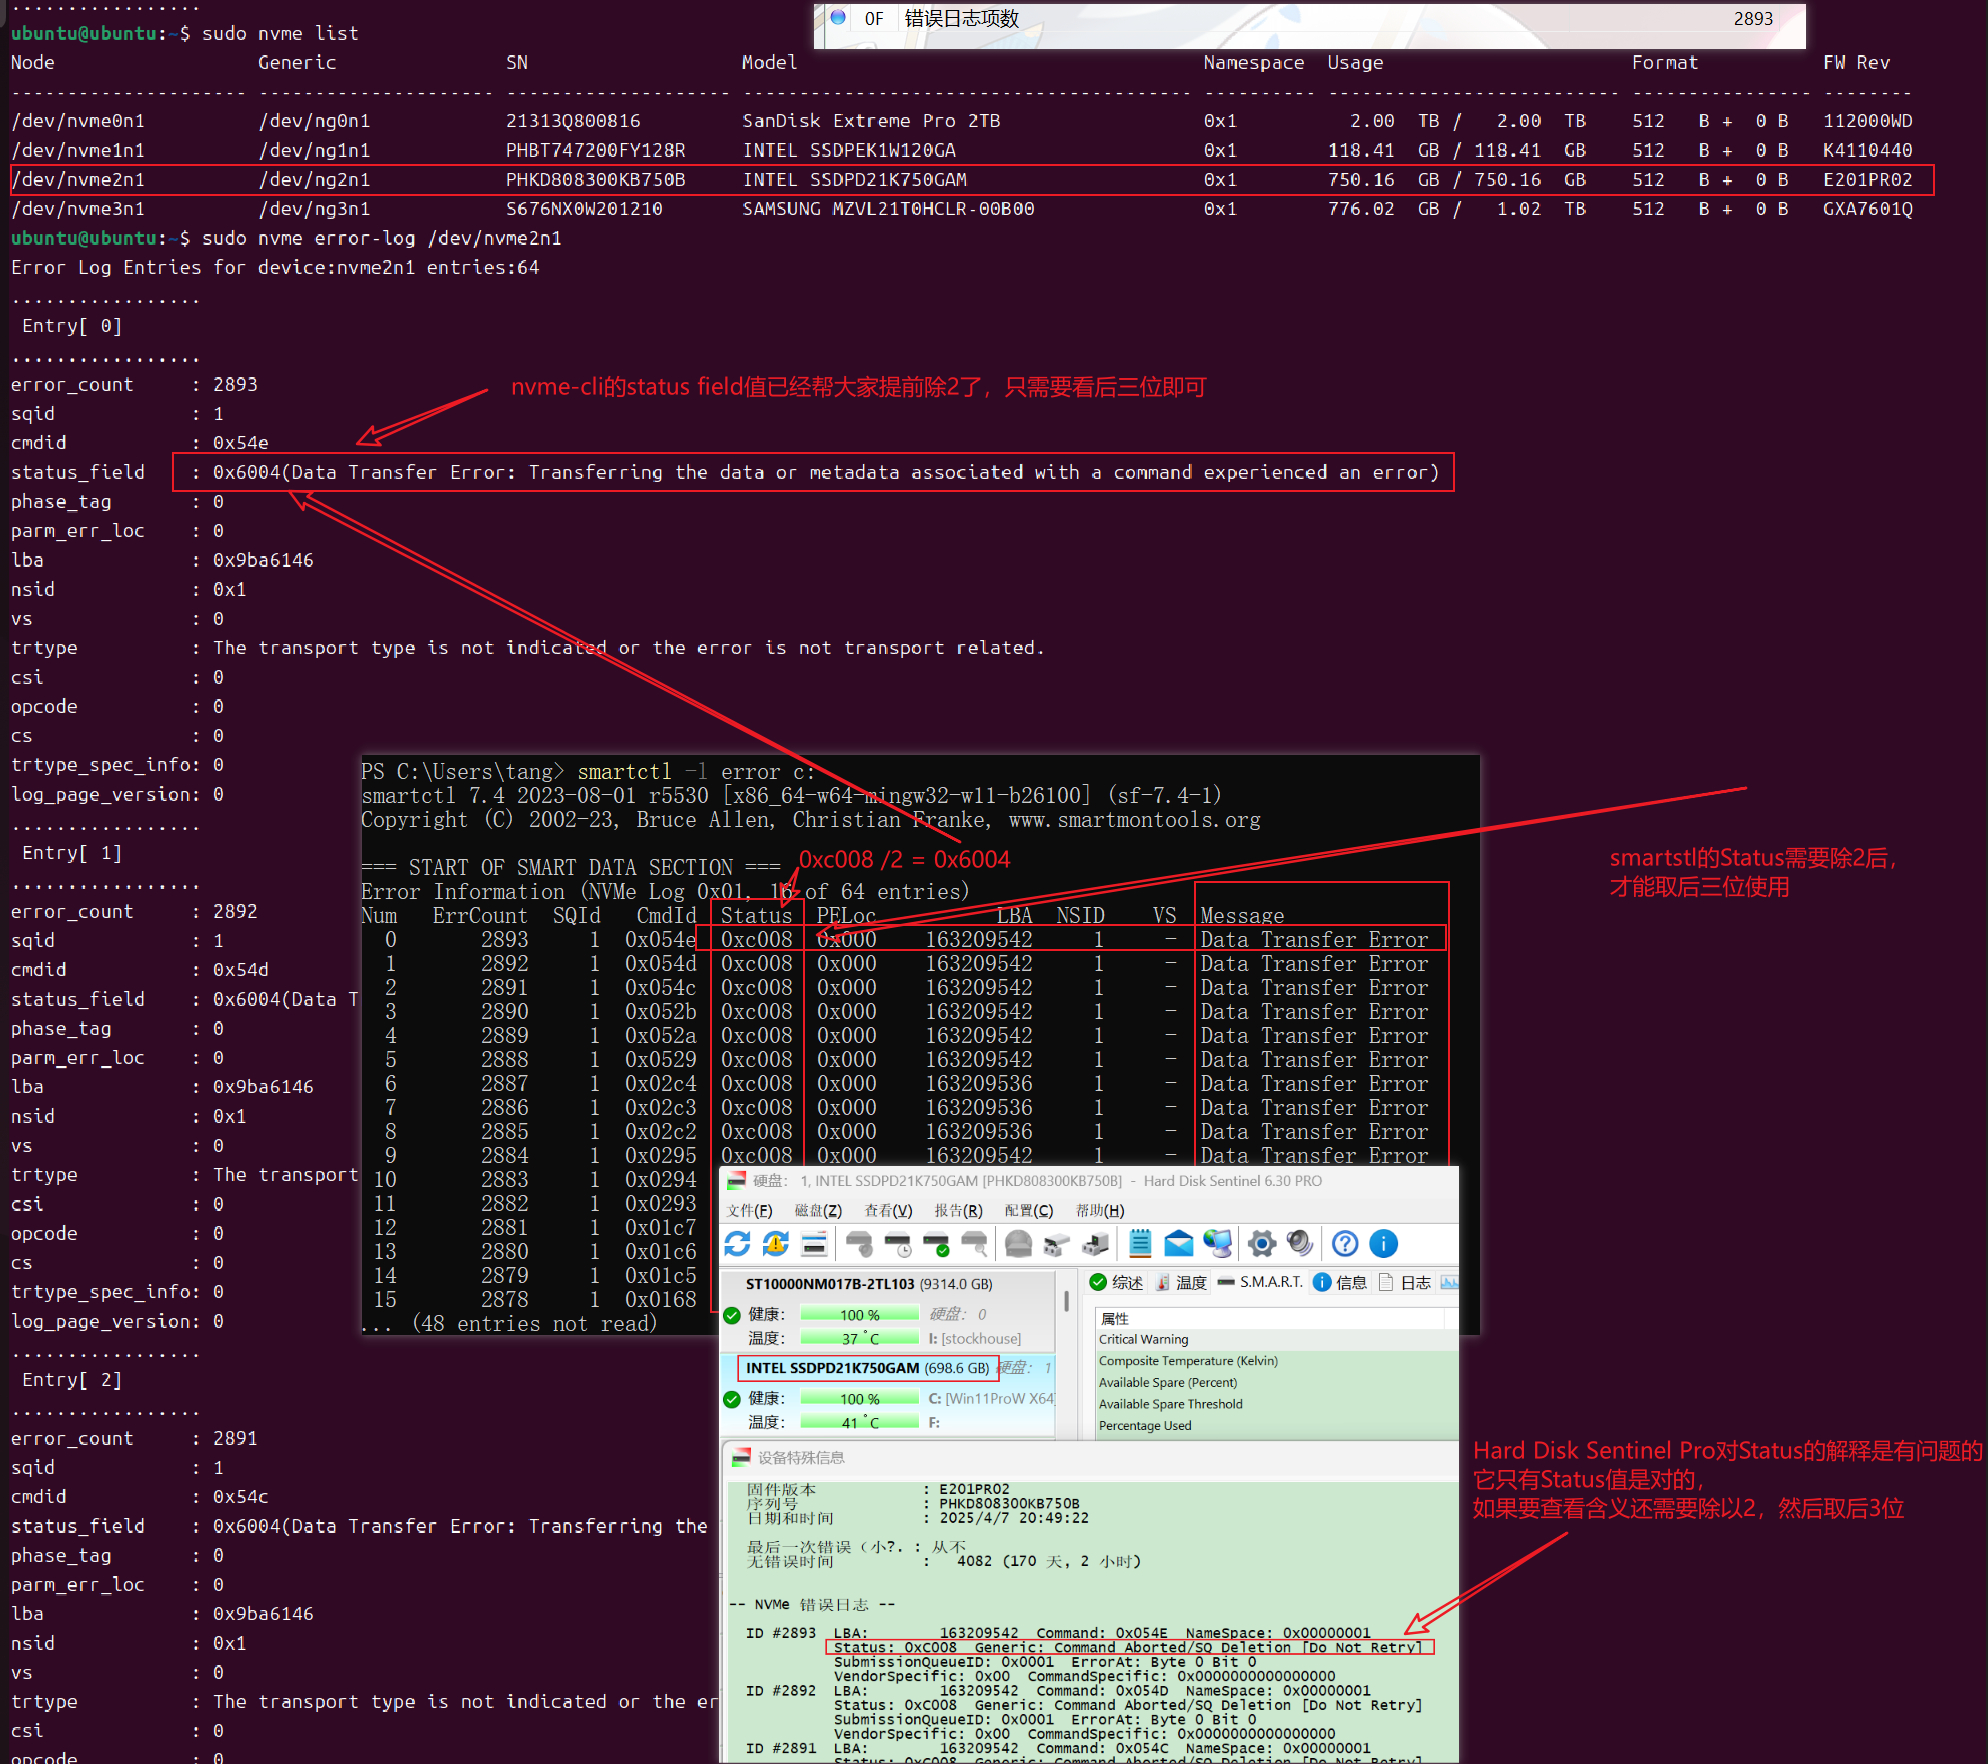The image size is (1988, 1764).
Task: Click ErrCount 2893 in smartctl table
Action: [x=505, y=939]
